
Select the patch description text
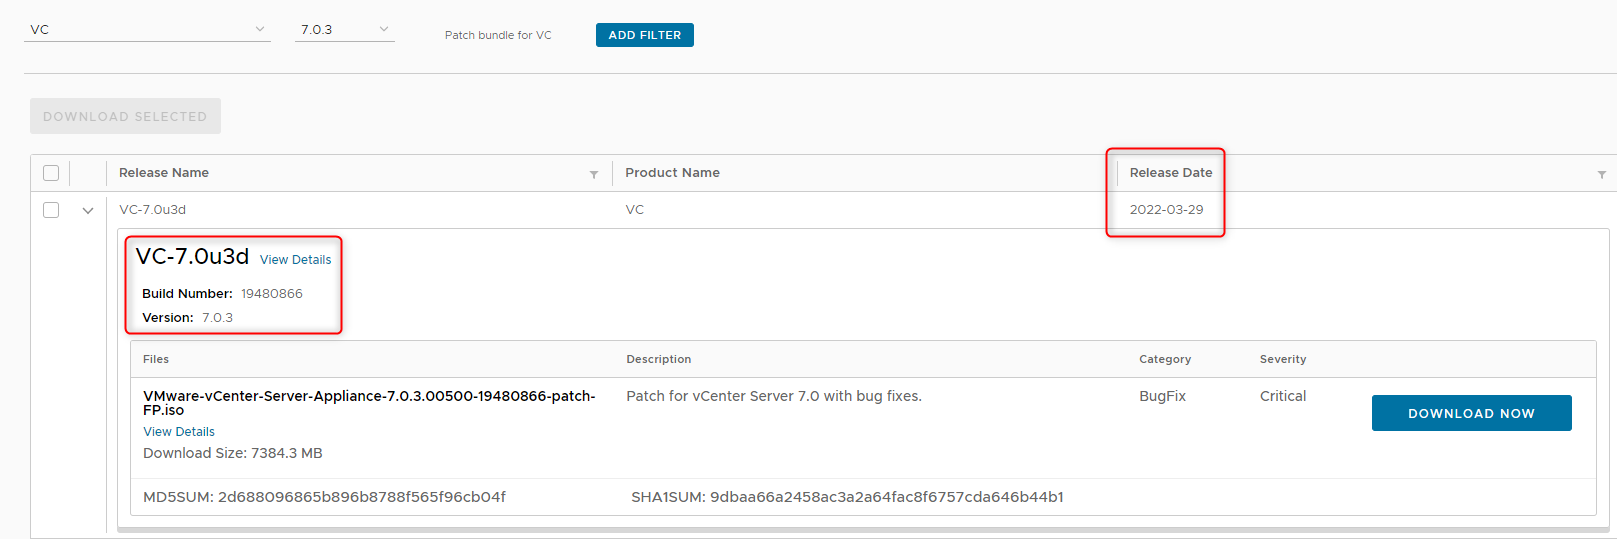tap(774, 396)
